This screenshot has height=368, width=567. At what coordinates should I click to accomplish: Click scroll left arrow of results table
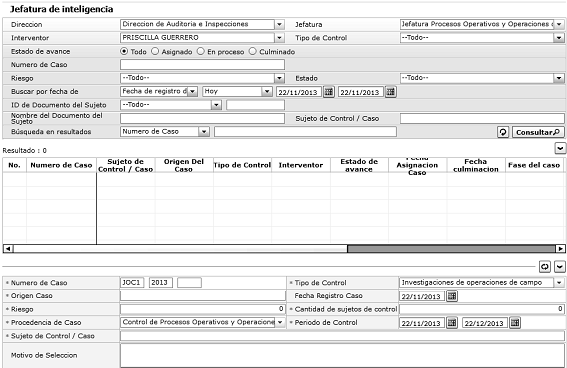tap(8, 249)
